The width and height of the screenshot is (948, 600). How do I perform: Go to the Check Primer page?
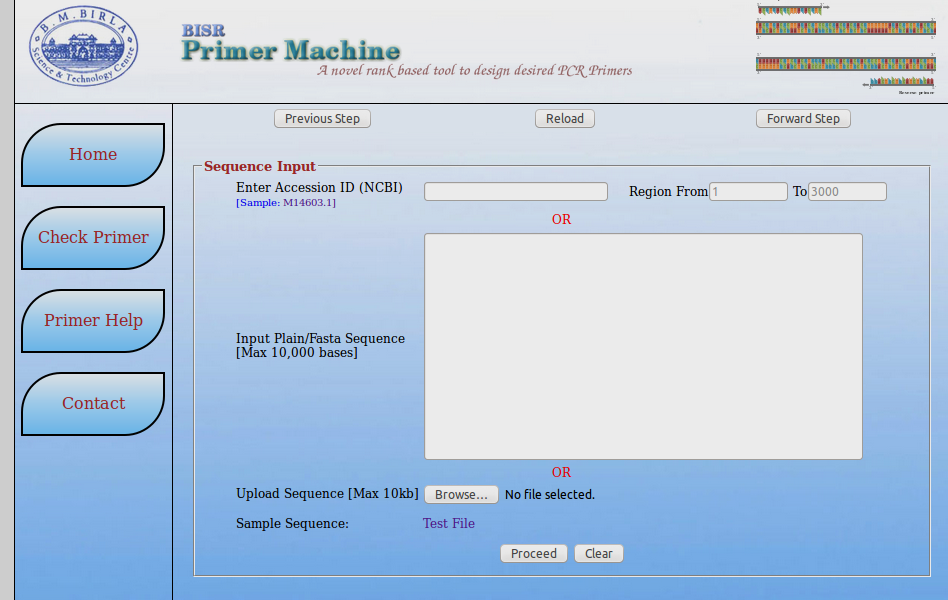click(93, 237)
